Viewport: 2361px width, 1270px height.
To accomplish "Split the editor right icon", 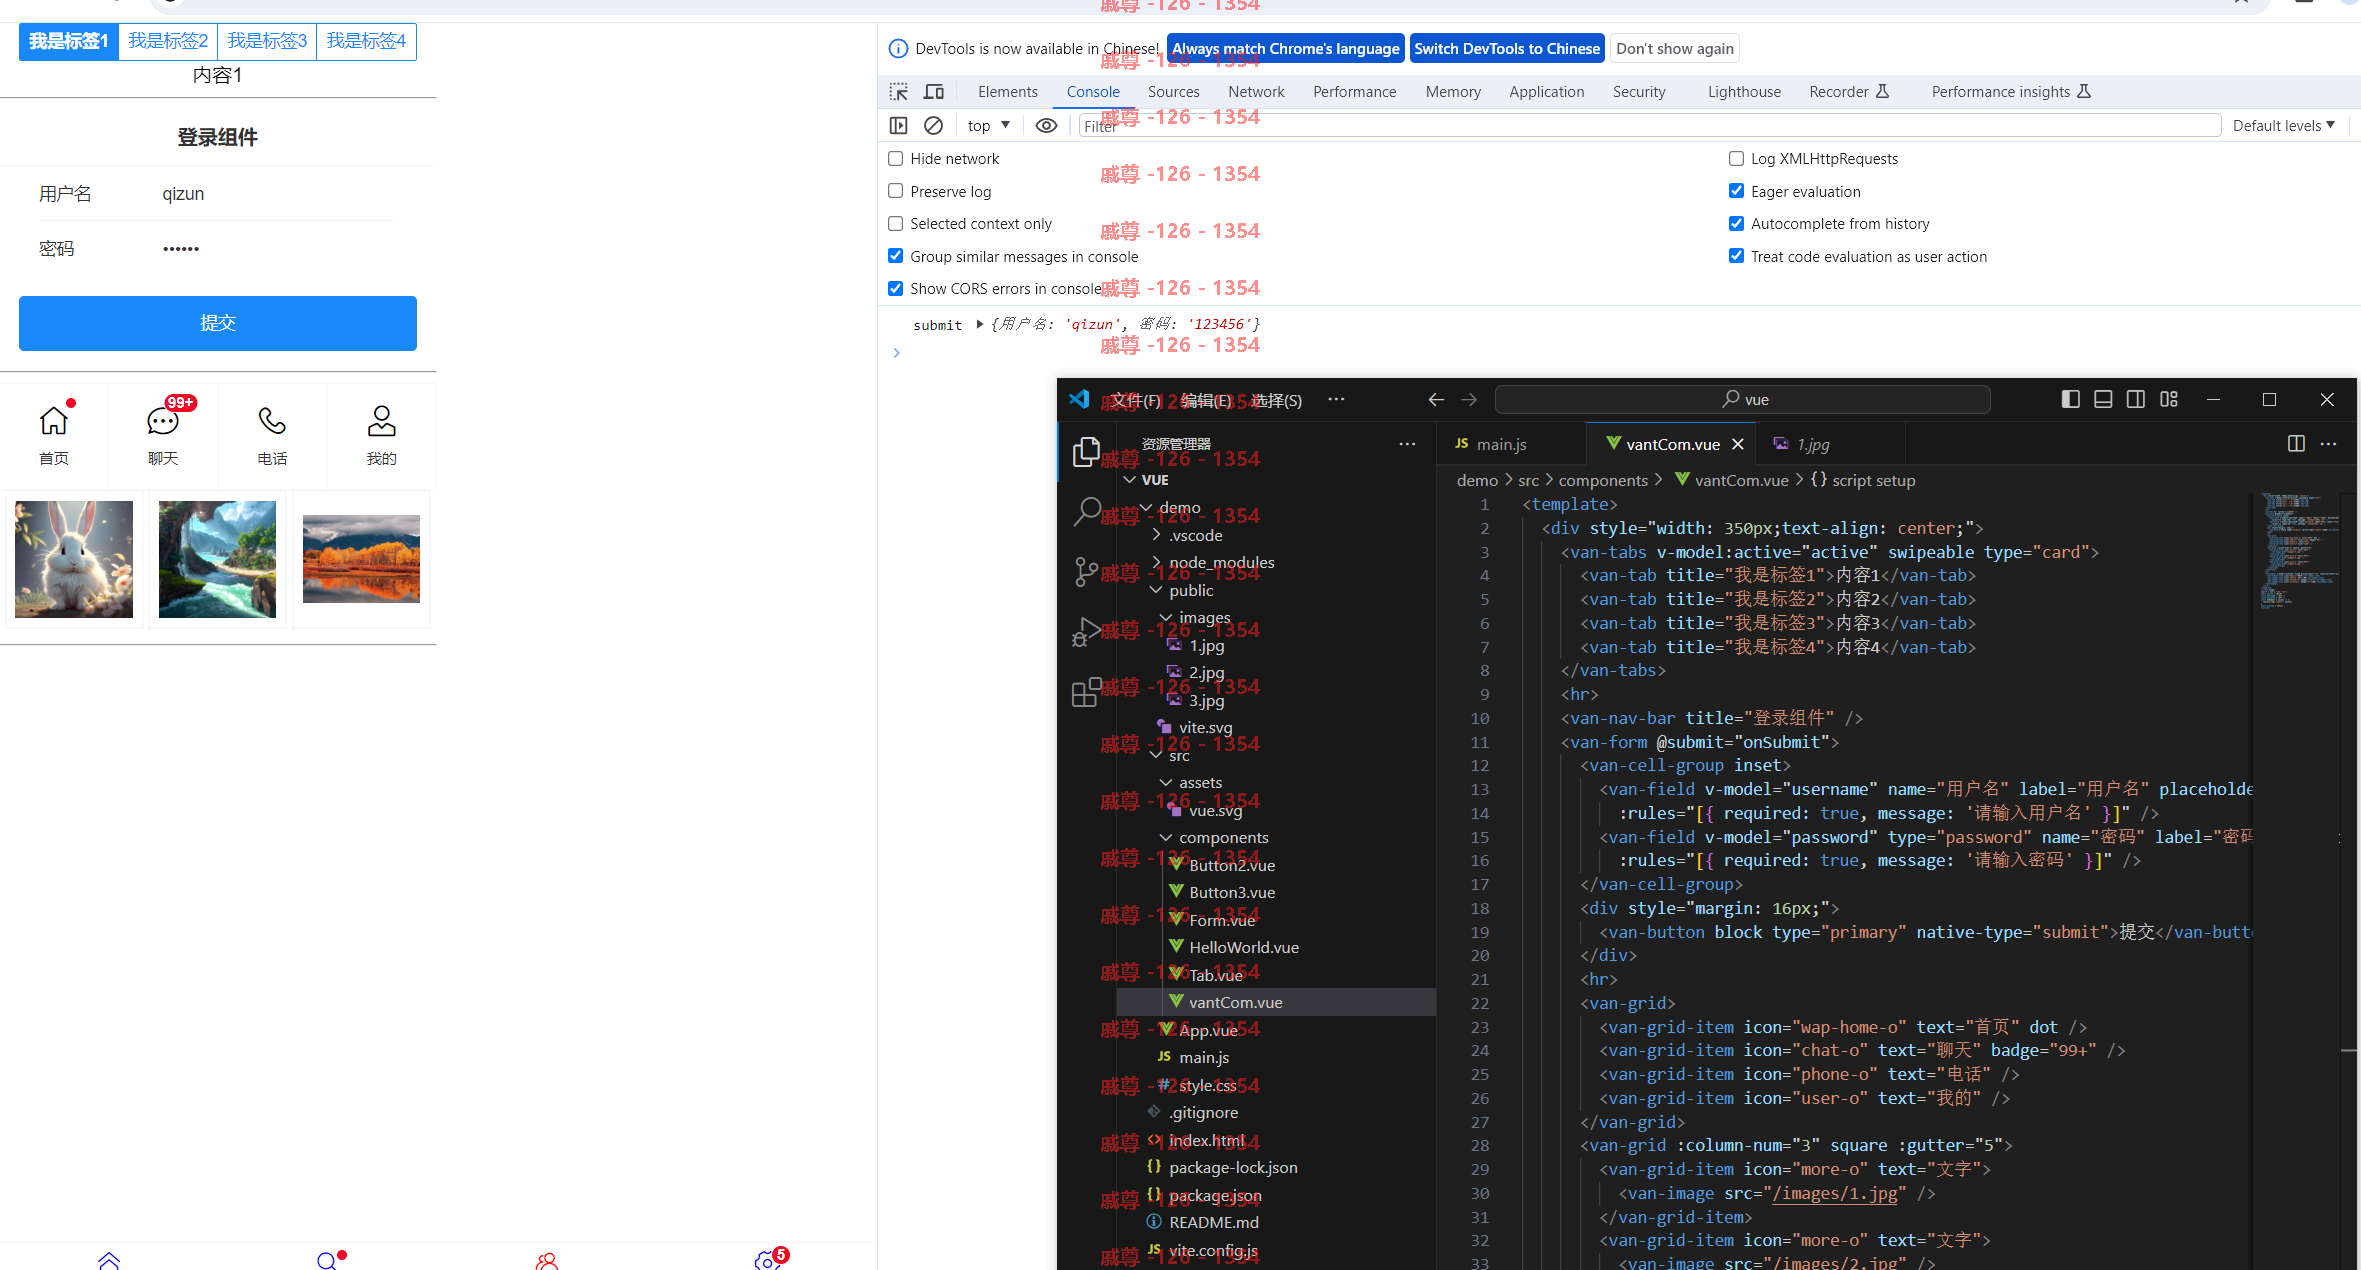I will 2296,443.
